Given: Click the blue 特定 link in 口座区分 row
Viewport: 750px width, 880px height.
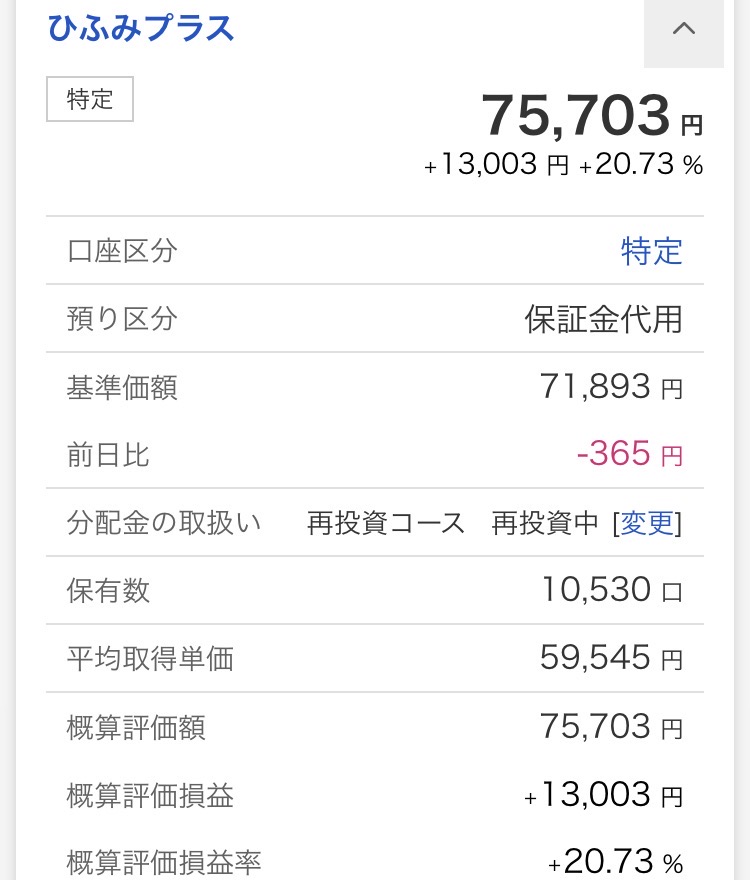Looking at the screenshot, I should (x=651, y=251).
